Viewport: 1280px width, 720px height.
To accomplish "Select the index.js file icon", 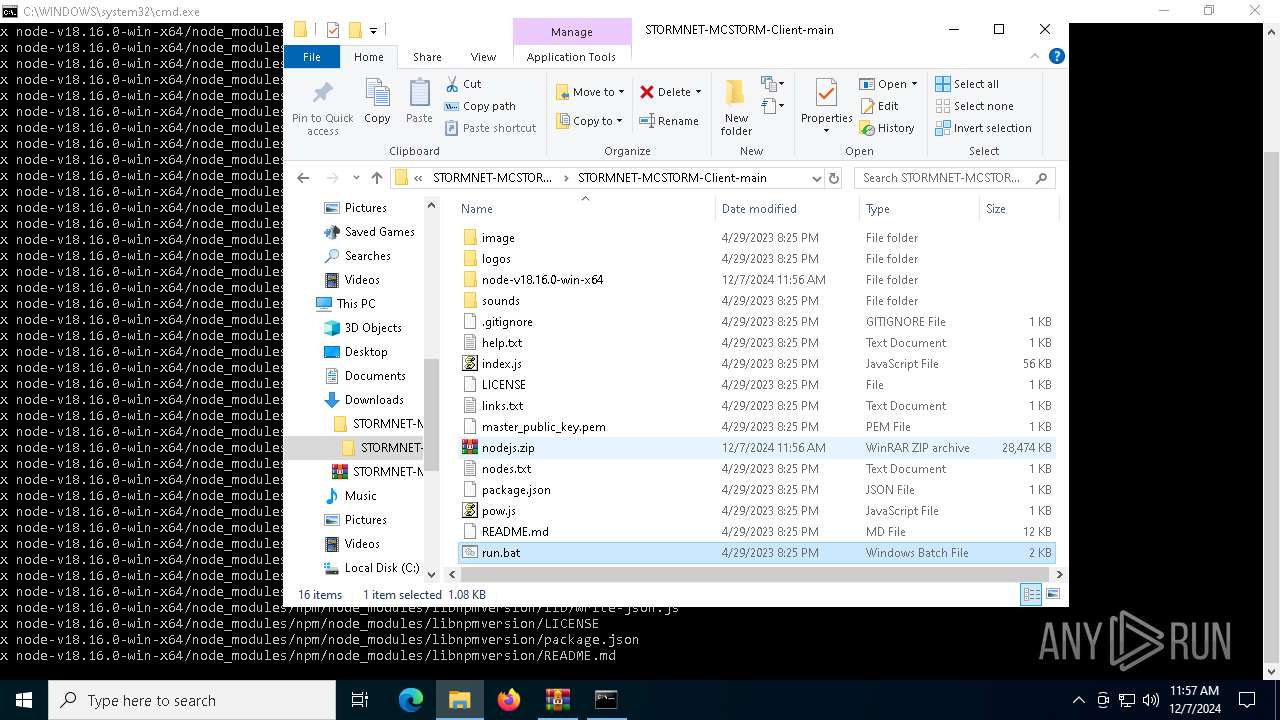I will pyautogui.click(x=470, y=364).
